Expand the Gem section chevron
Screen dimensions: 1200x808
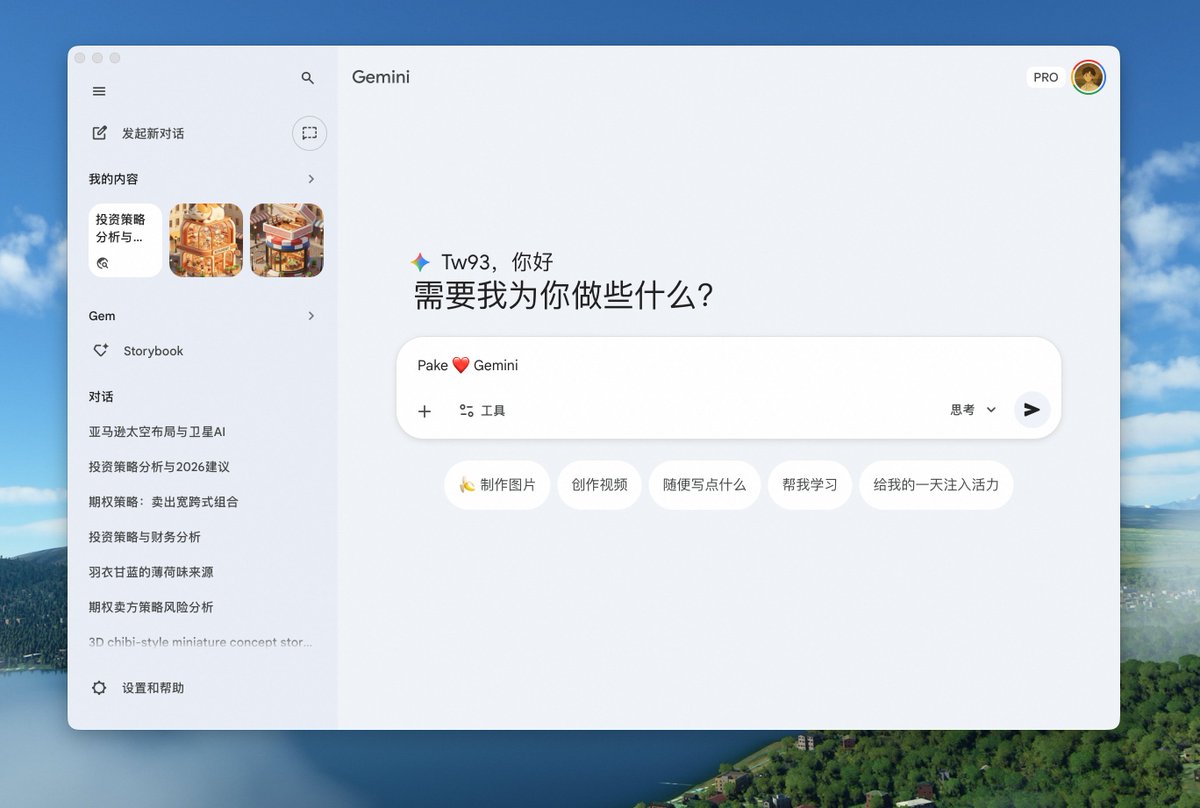[311, 315]
